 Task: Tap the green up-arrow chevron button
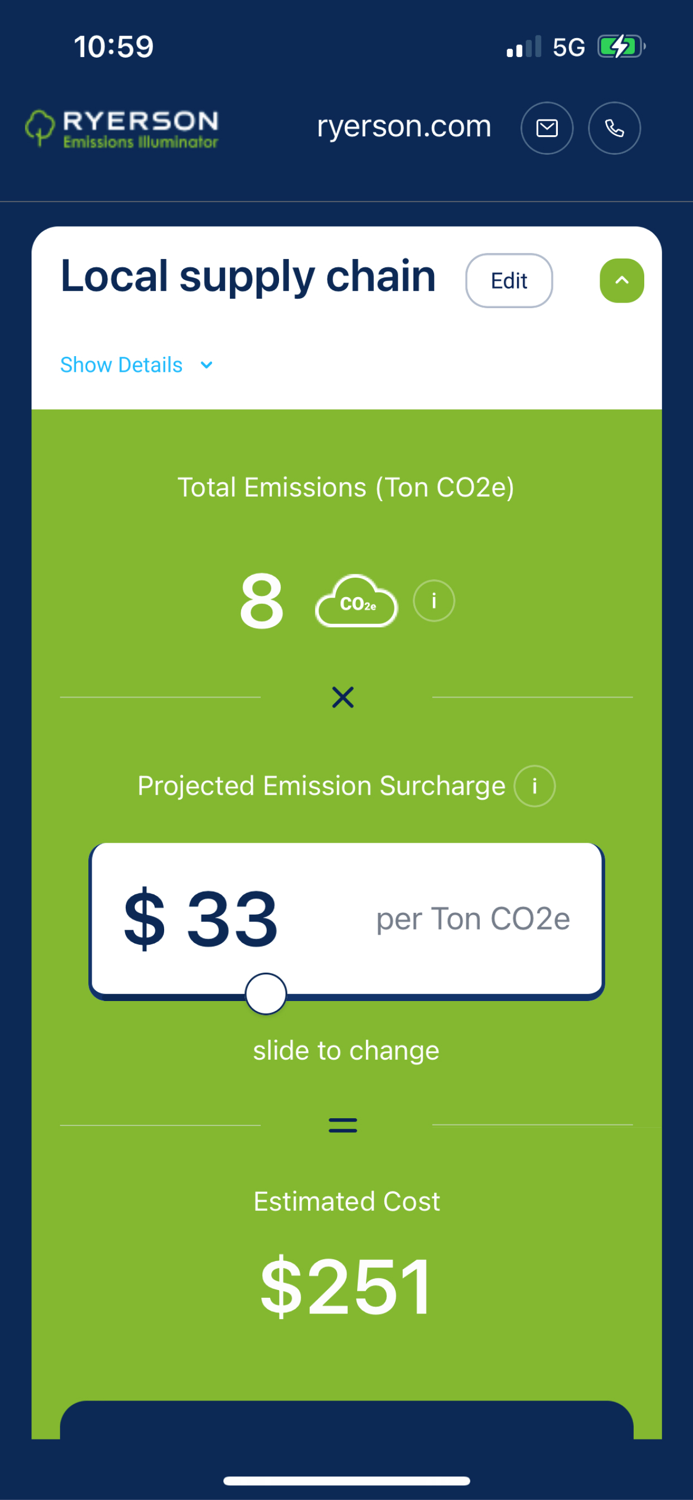tap(622, 281)
